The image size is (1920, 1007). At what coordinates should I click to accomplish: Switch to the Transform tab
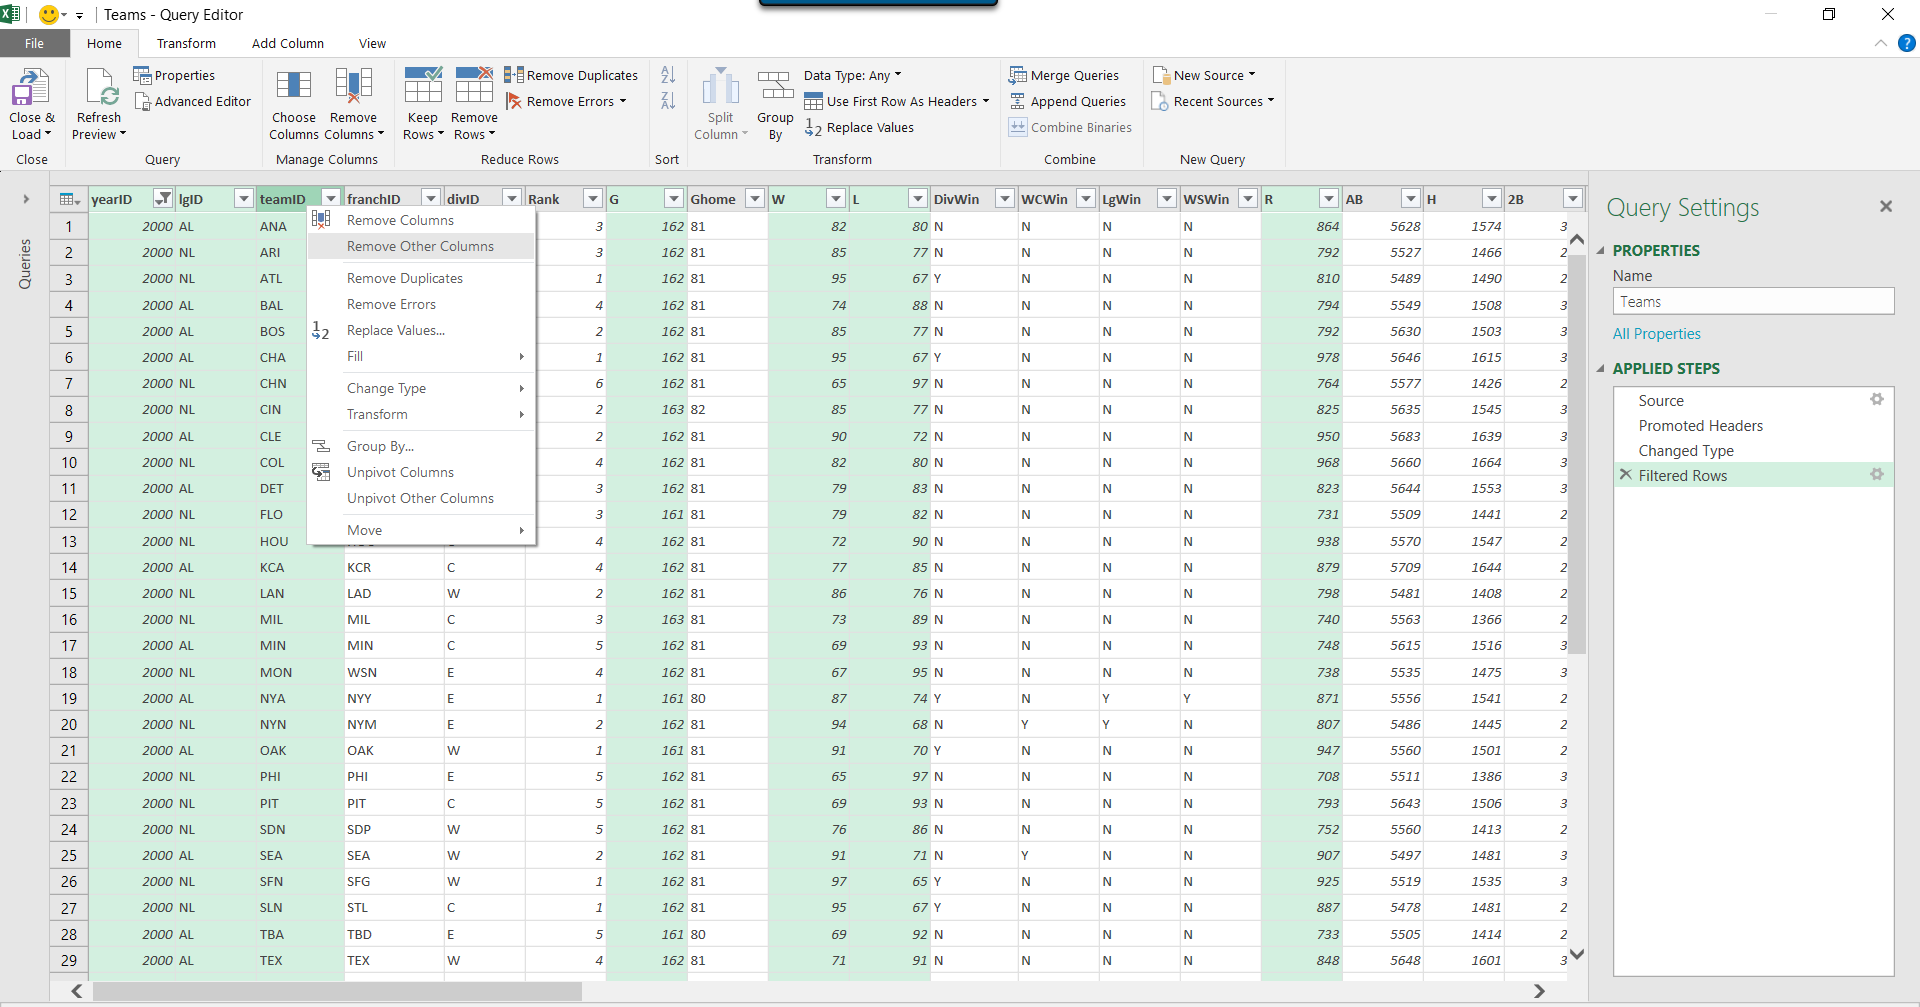pyautogui.click(x=186, y=44)
